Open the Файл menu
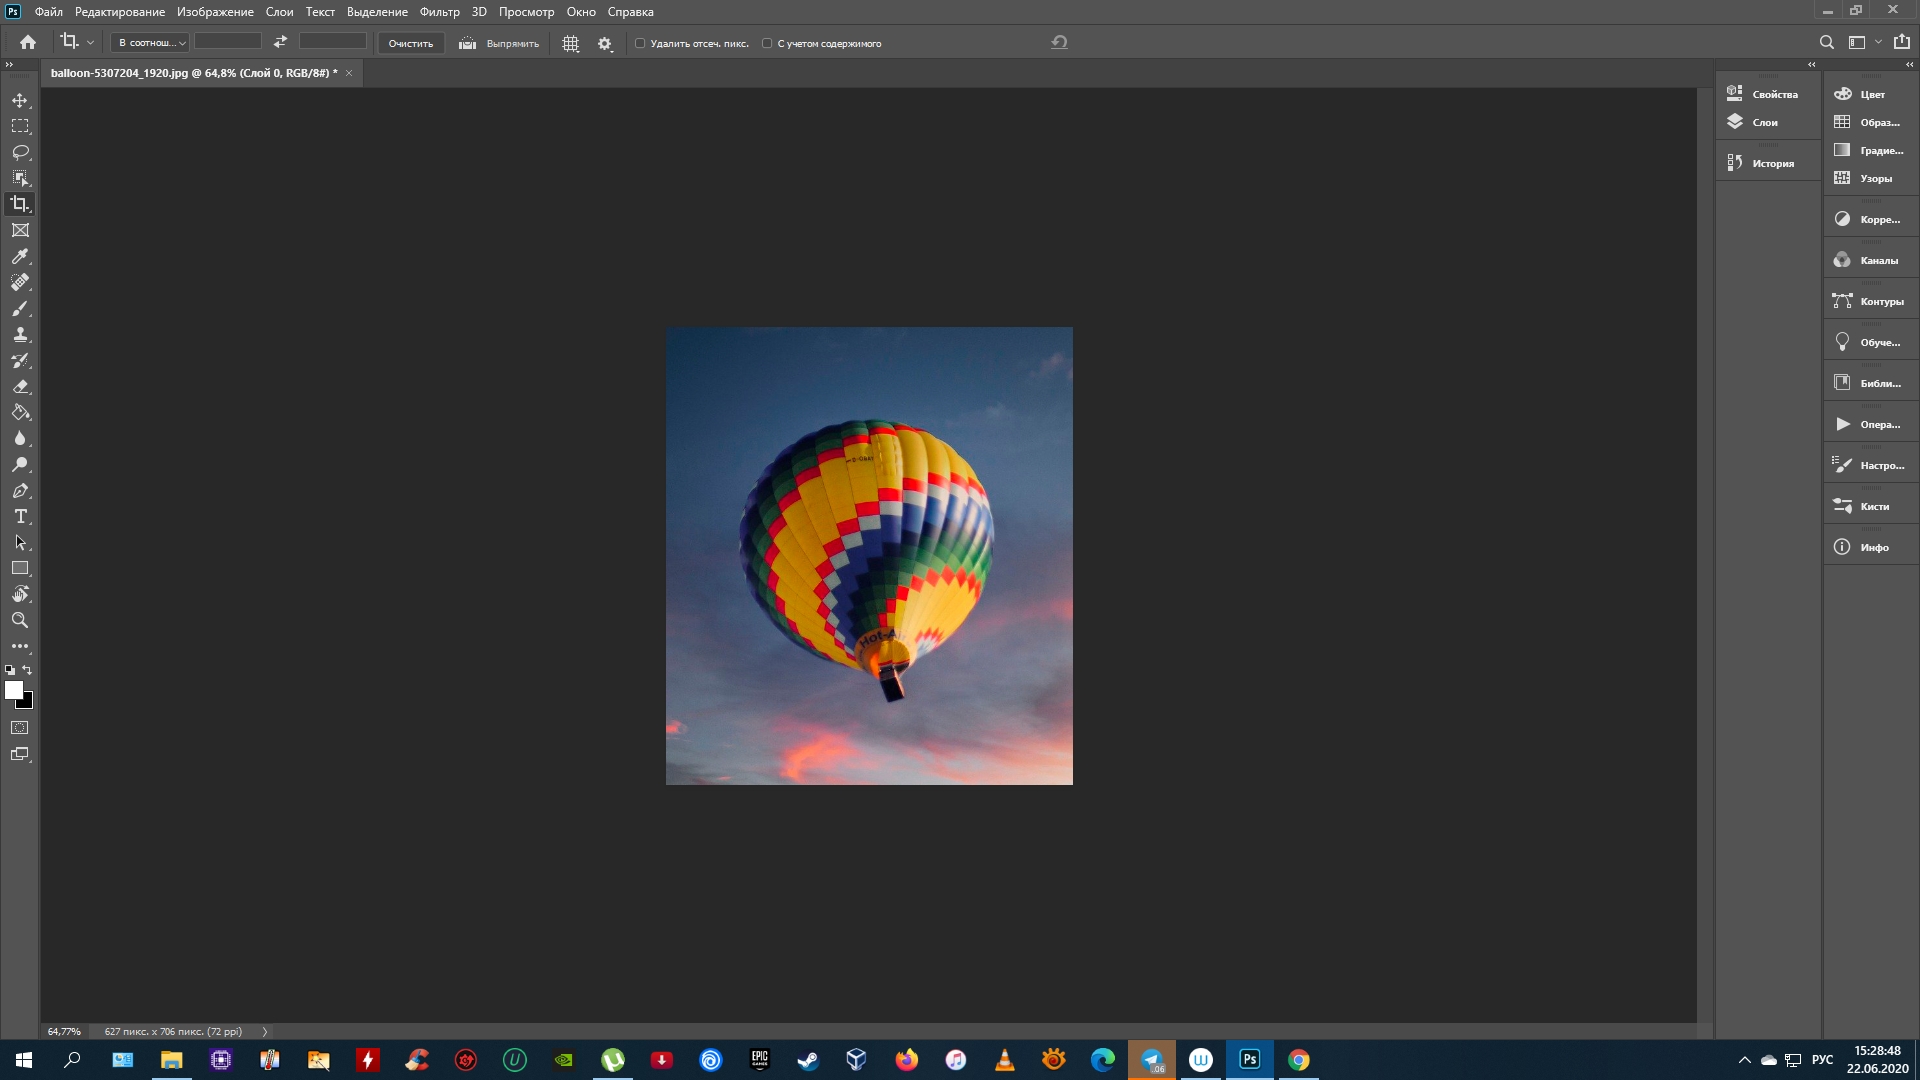Image resolution: width=1920 pixels, height=1080 pixels. [48, 12]
